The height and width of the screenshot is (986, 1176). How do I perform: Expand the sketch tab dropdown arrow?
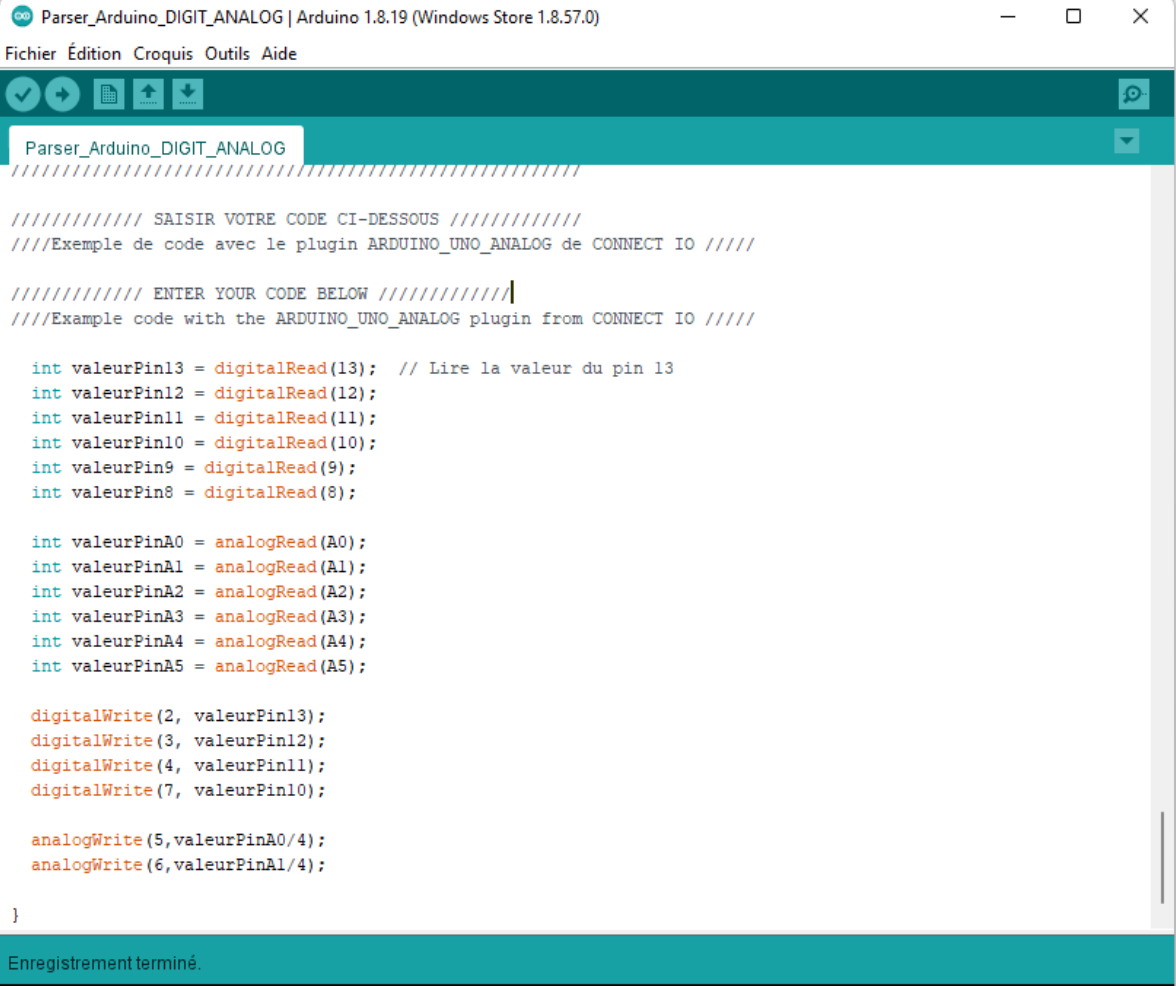pyautogui.click(x=1126, y=142)
